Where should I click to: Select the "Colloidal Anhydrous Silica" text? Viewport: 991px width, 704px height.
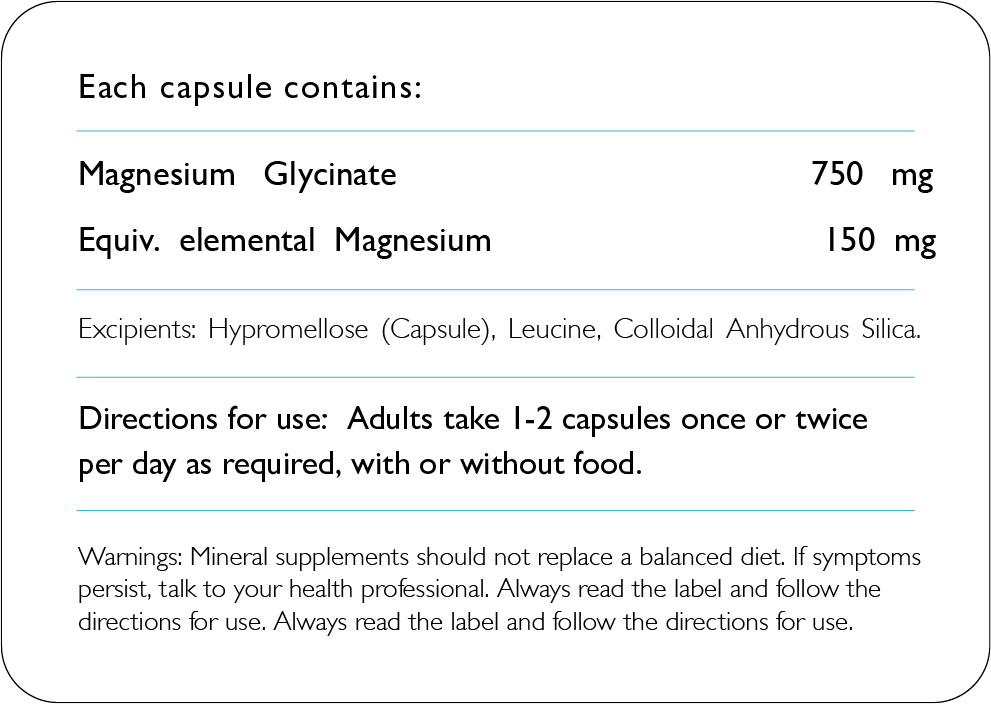point(765,330)
